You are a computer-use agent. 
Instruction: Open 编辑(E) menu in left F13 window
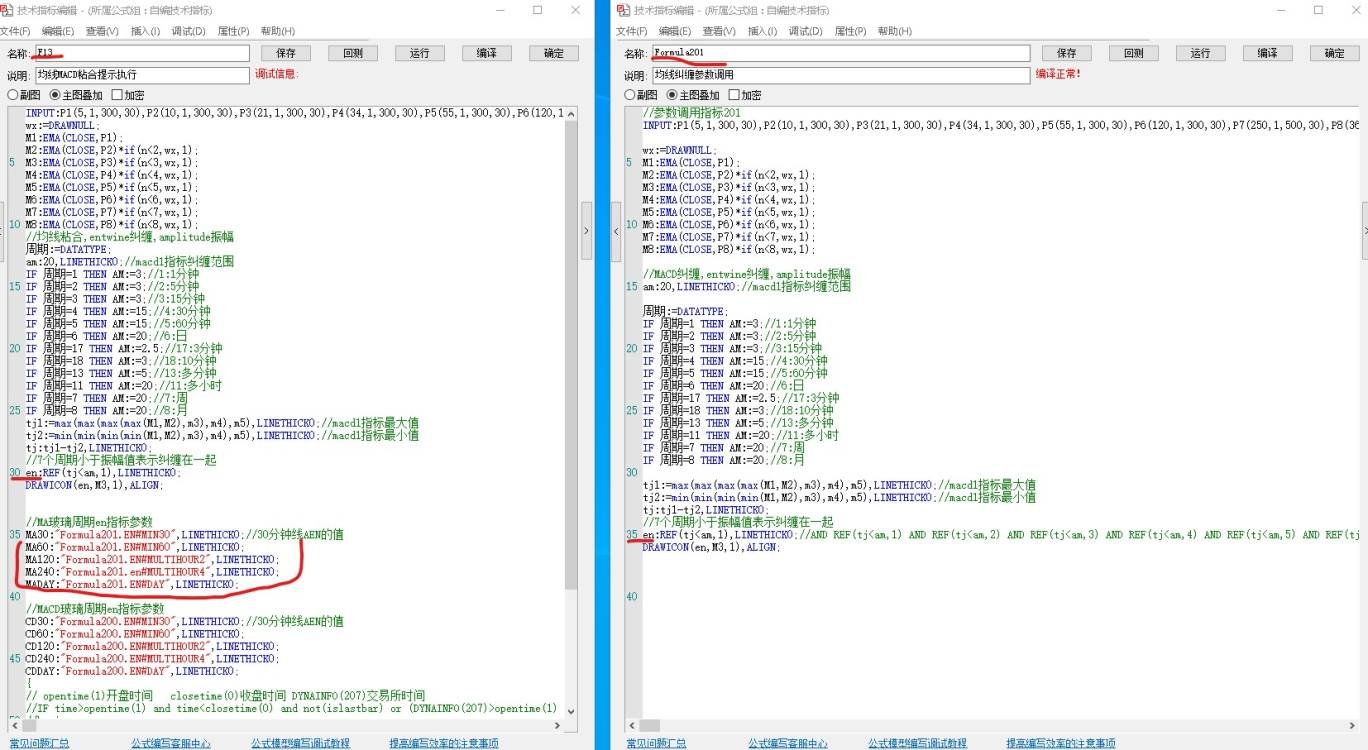(x=57, y=31)
